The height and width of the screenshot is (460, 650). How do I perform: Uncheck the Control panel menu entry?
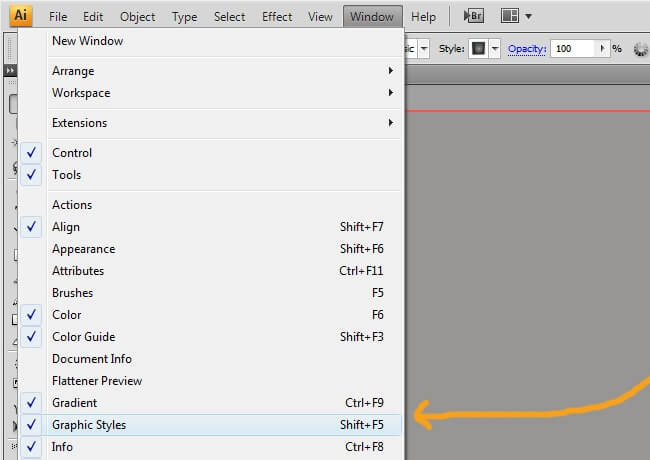72,153
